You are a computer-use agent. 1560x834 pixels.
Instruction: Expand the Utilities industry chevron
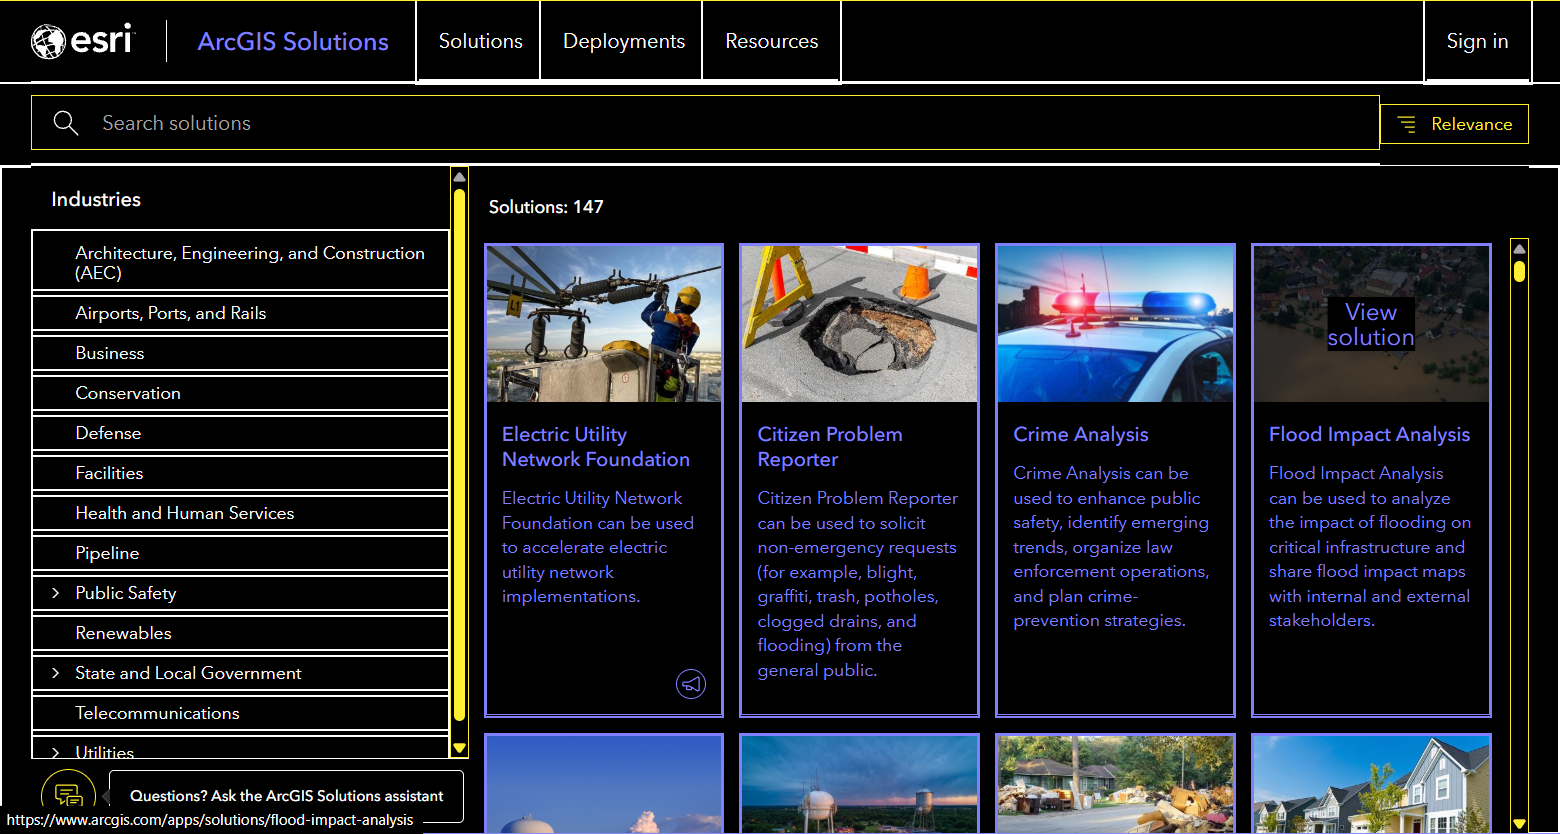coord(56,752)
